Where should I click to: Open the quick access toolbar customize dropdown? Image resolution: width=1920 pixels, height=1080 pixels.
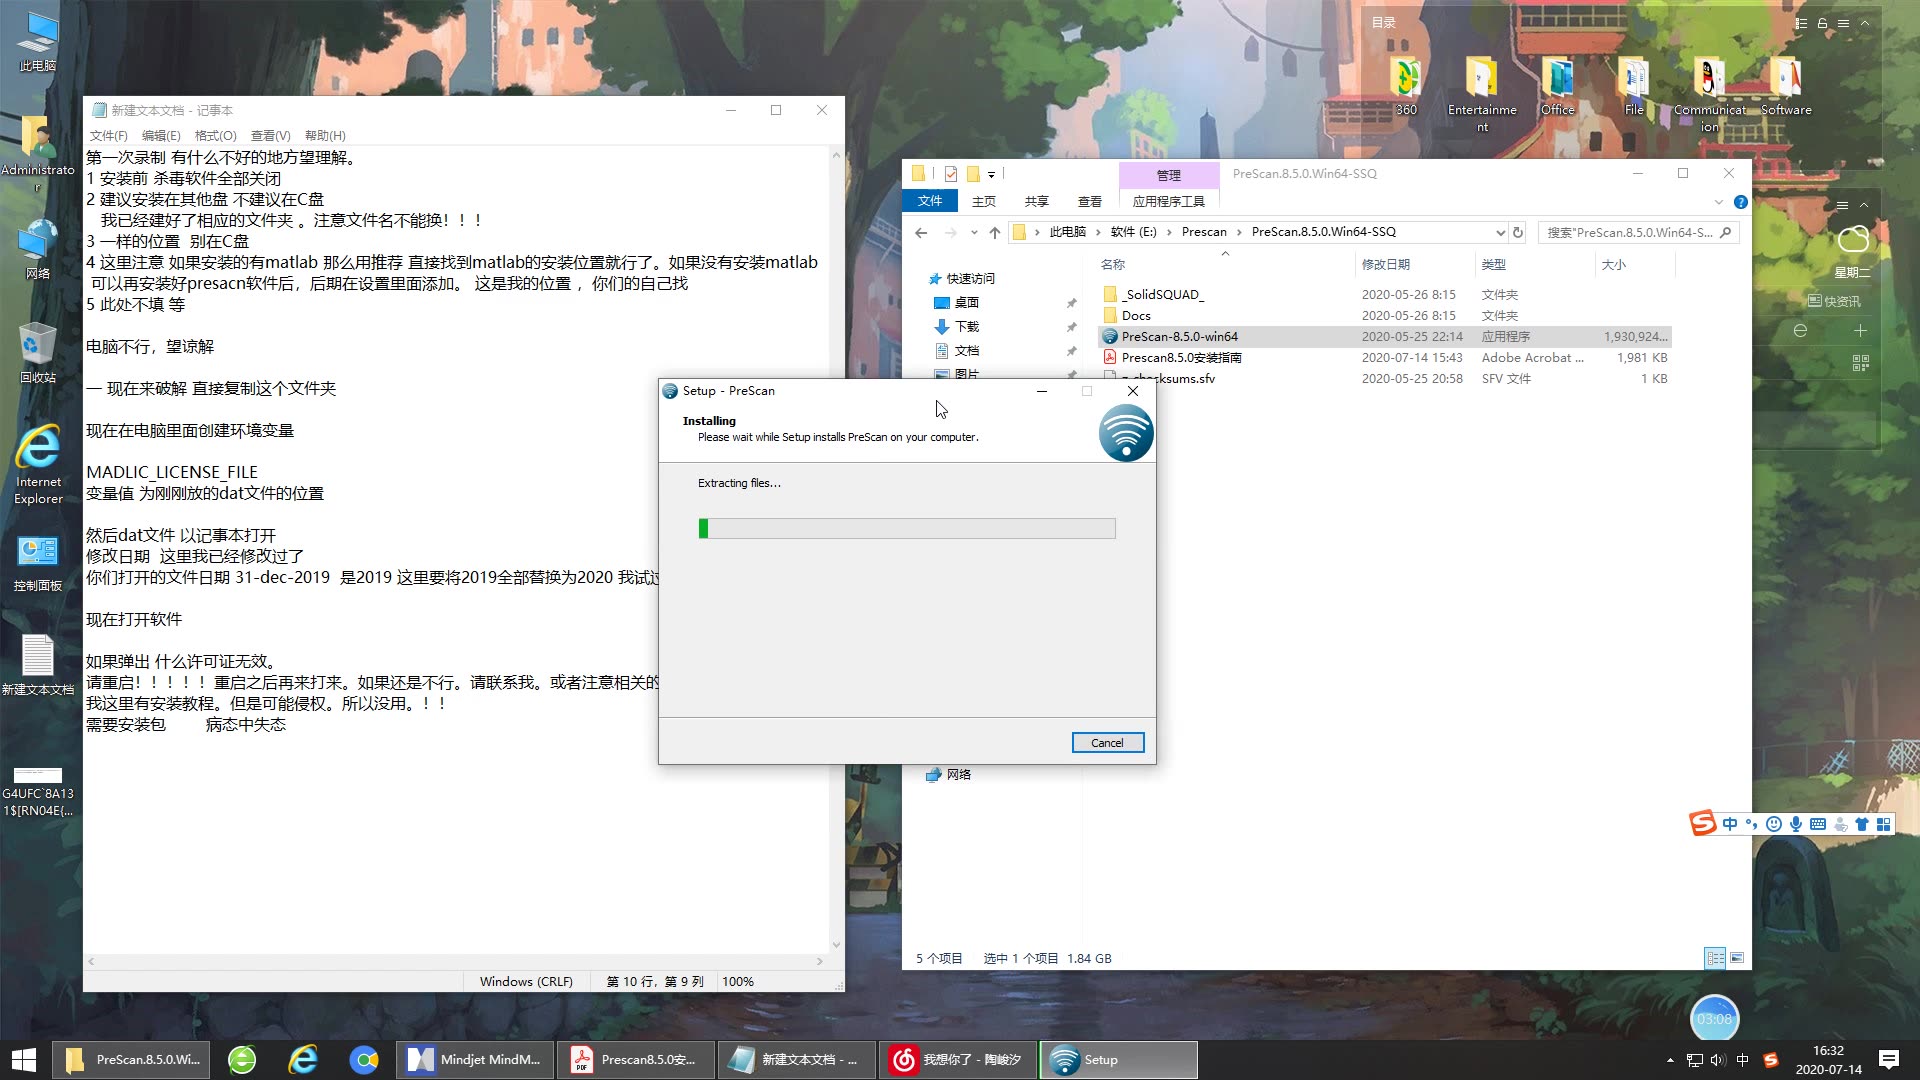[x=991, y=174]
